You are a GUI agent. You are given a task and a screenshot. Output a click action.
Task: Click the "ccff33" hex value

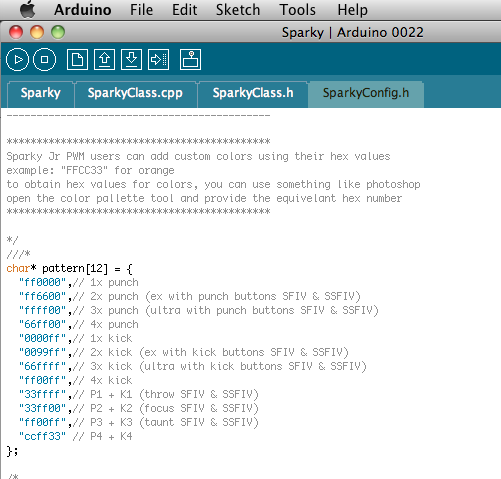pos(42,436)
